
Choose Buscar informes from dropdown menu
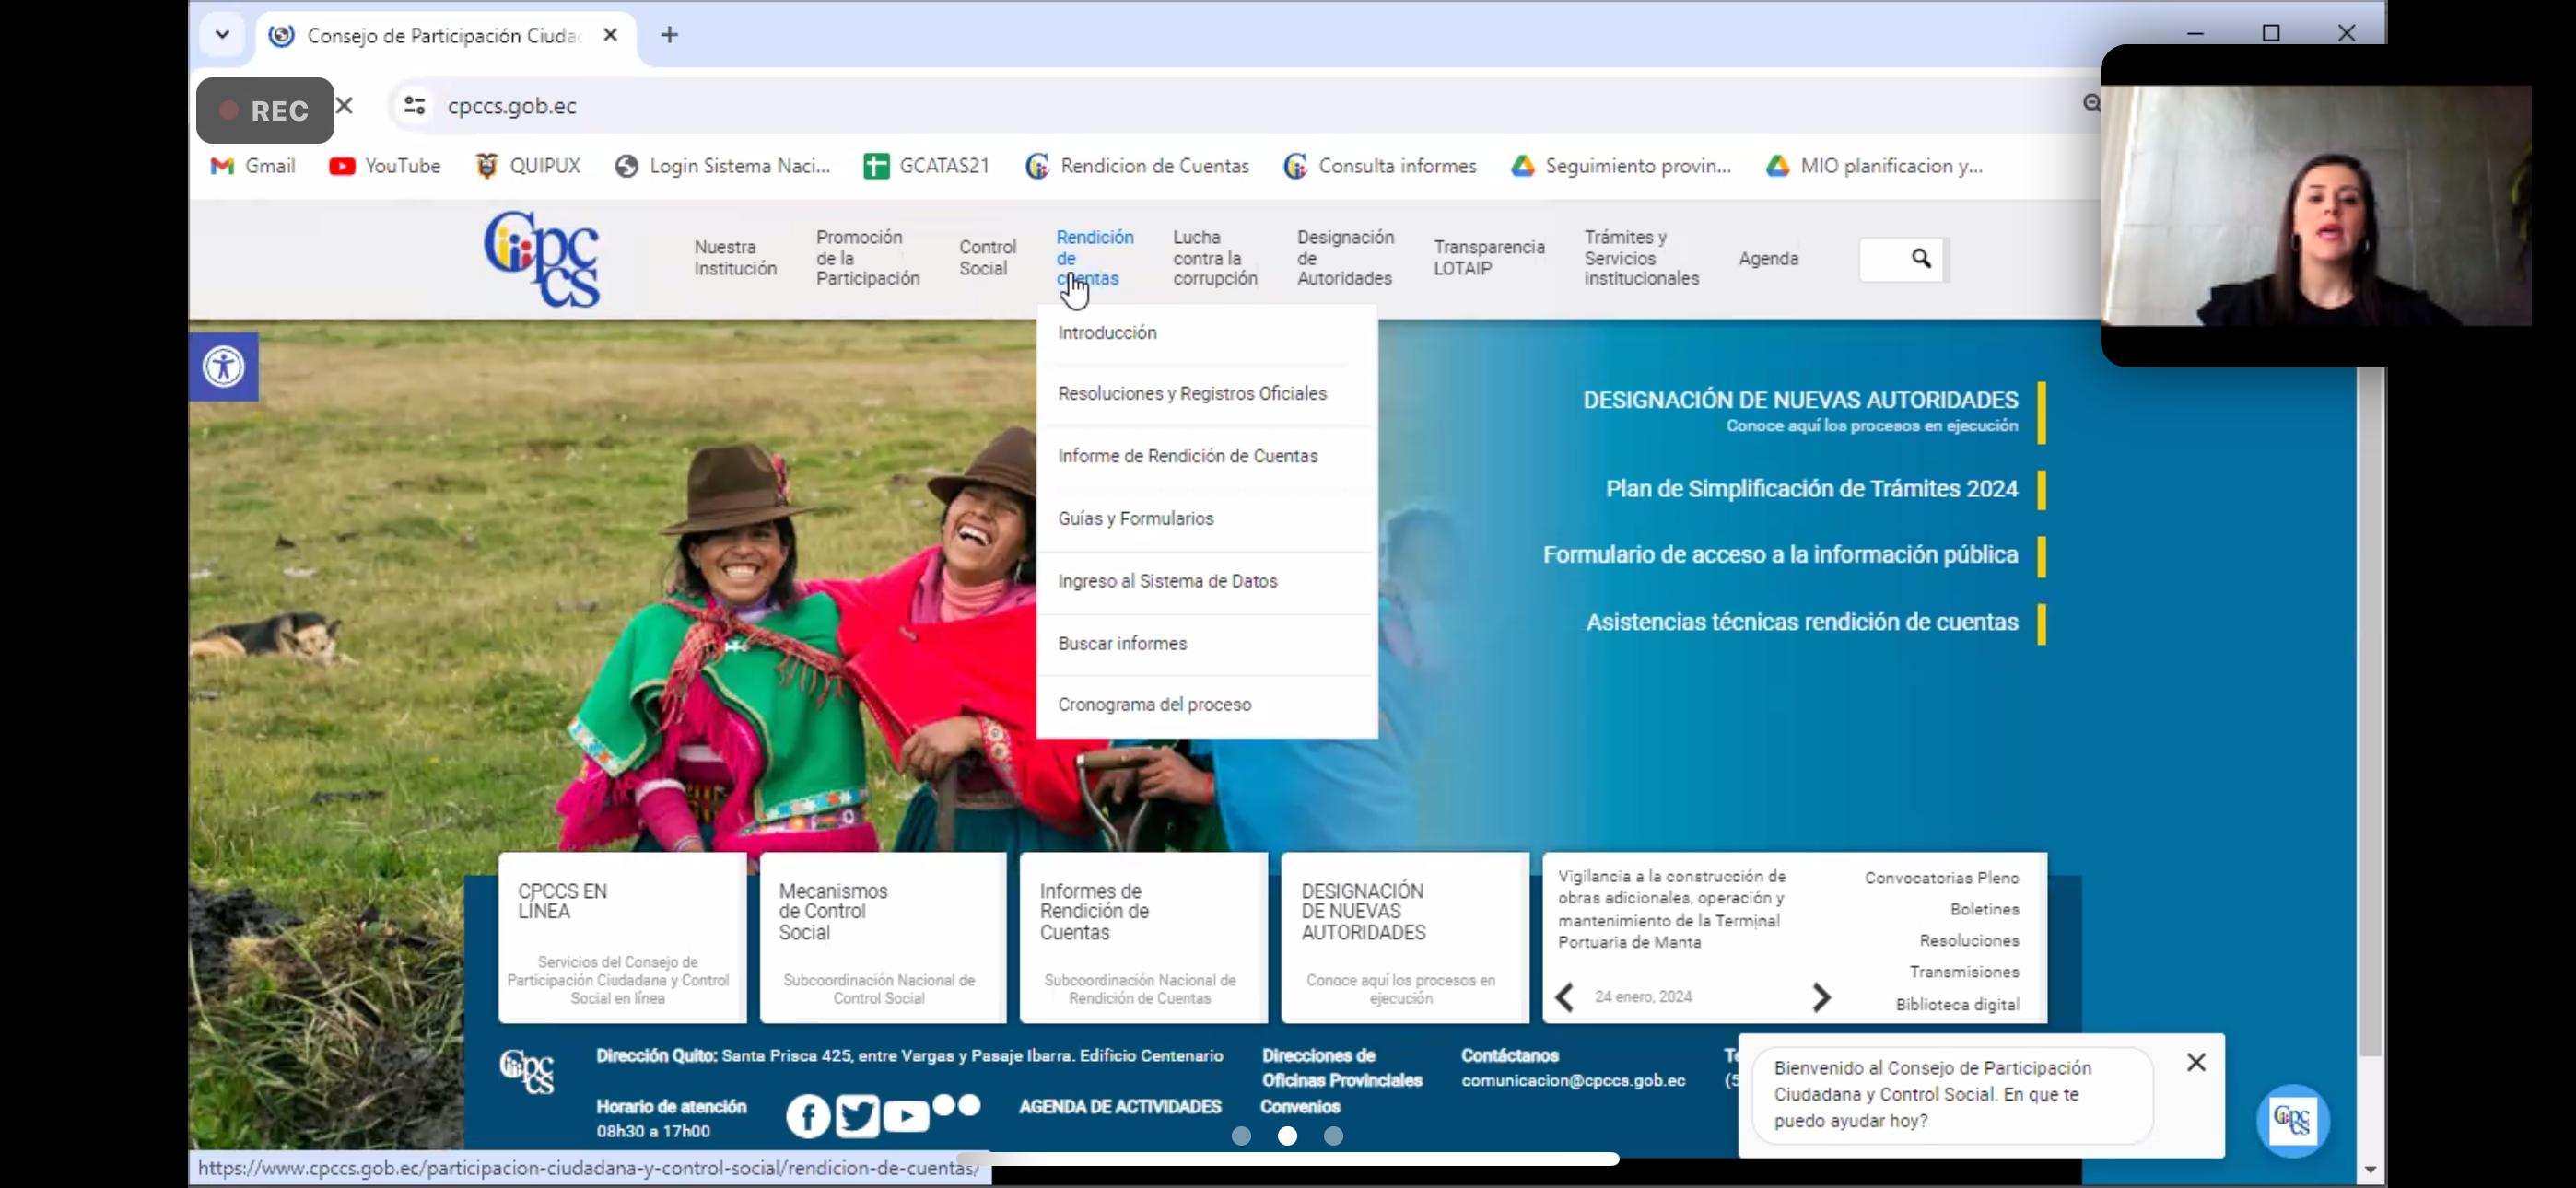(1122, 643)
